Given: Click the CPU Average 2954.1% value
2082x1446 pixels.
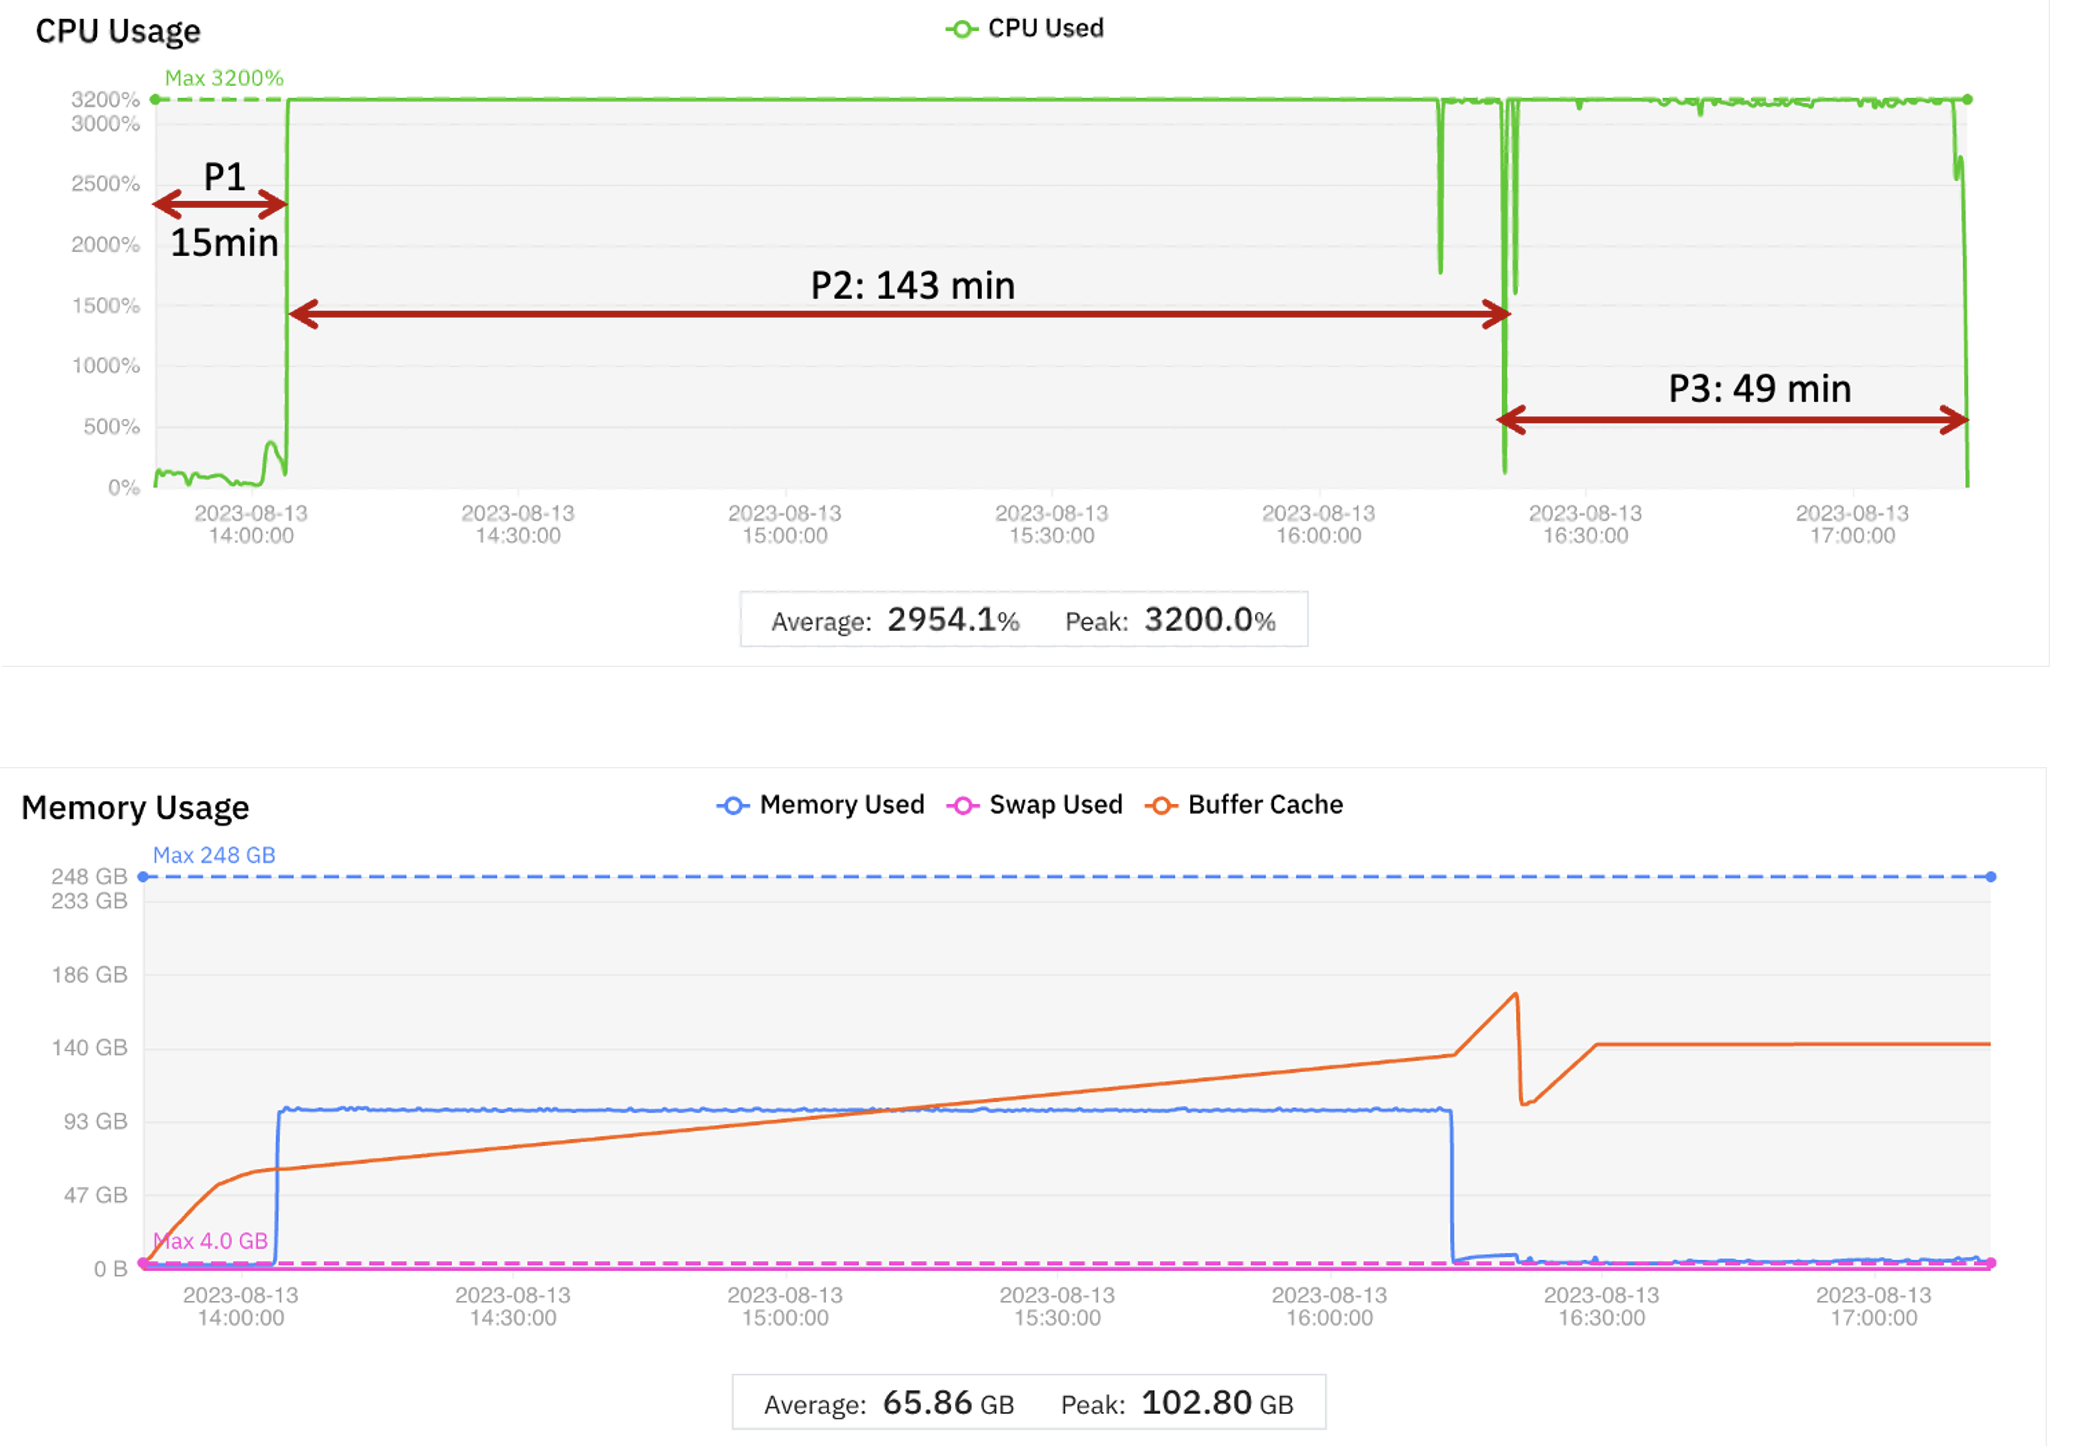Looking at the screenshot, I should (953, 620).
